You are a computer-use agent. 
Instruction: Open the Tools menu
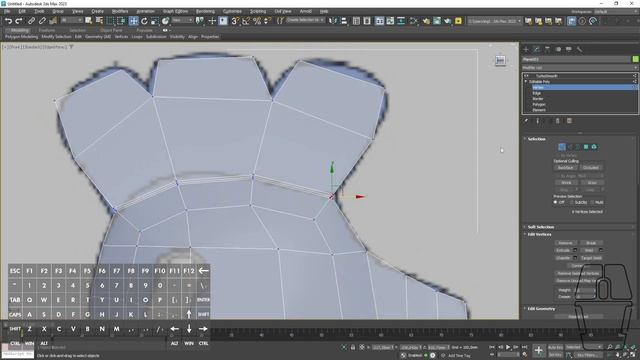(x=39, y=11)
